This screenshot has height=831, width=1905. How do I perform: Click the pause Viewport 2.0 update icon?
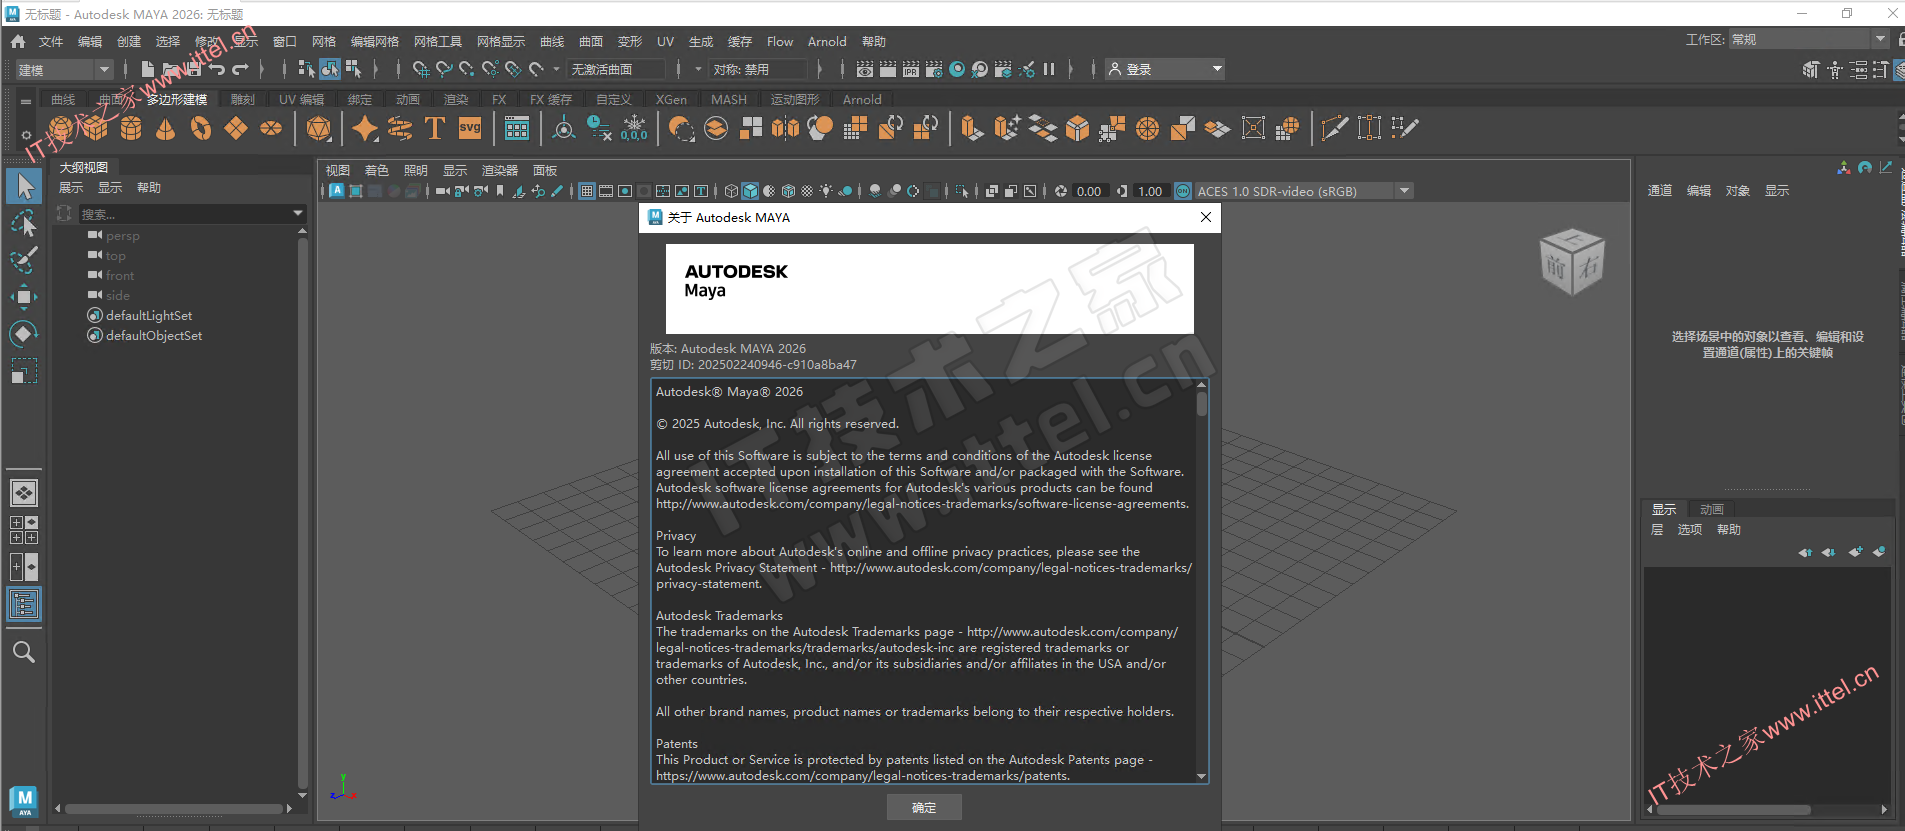[x=1049, y=69]
